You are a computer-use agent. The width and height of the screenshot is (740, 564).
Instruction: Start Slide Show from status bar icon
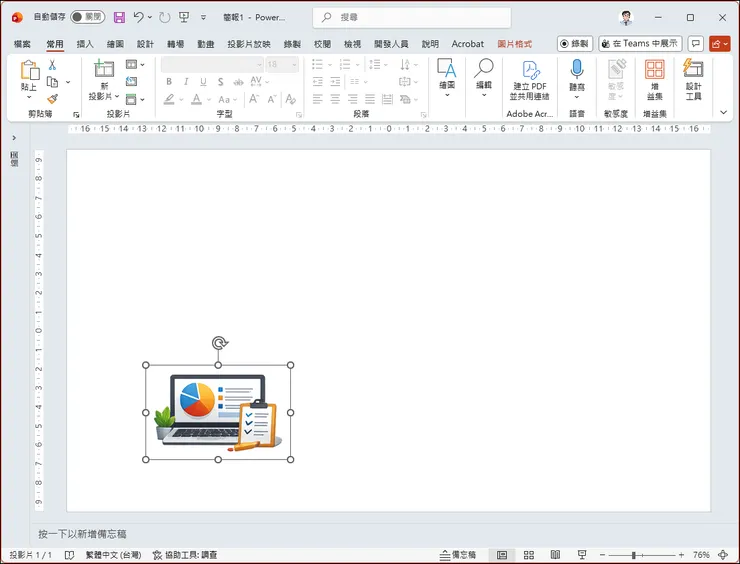pyautogui.click(x=582, y=555)
